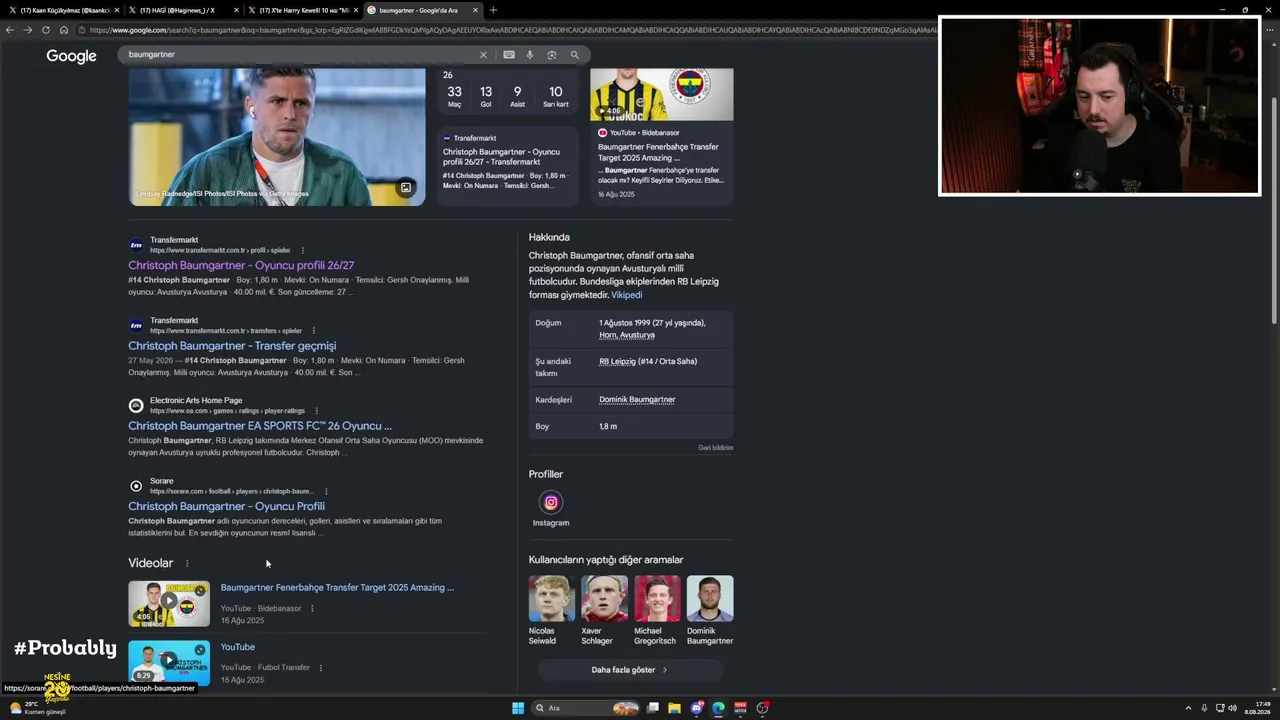Open more options for Sorare result

[x=326, y=491]
